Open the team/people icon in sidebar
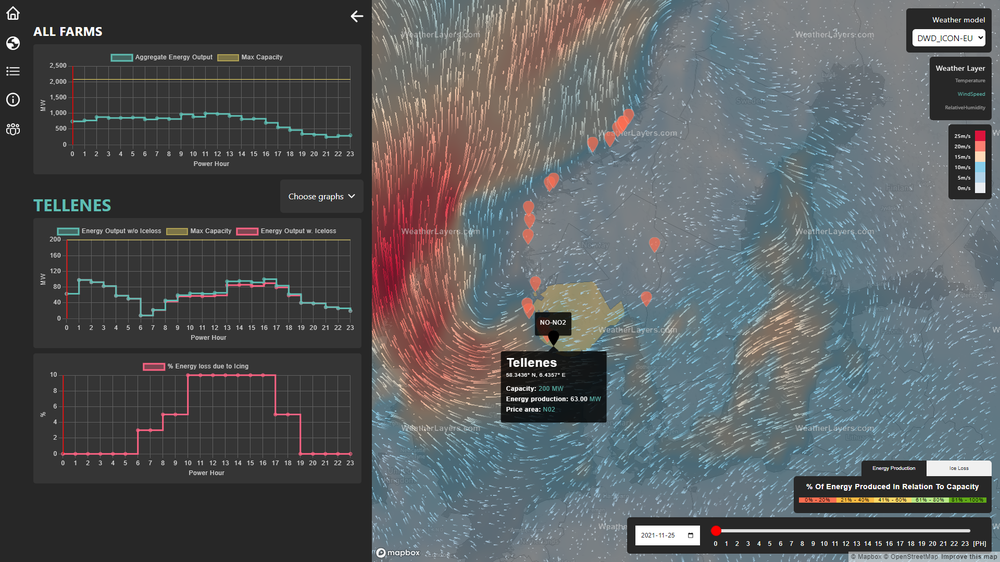 [13, 129]
